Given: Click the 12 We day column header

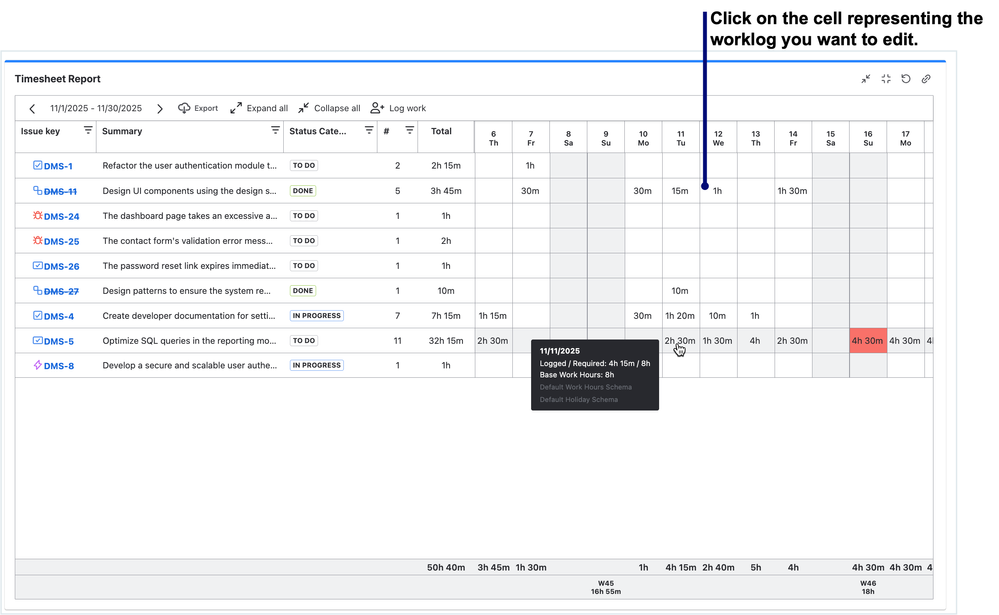Looking at the screenshot, I should tap(718, 138).
